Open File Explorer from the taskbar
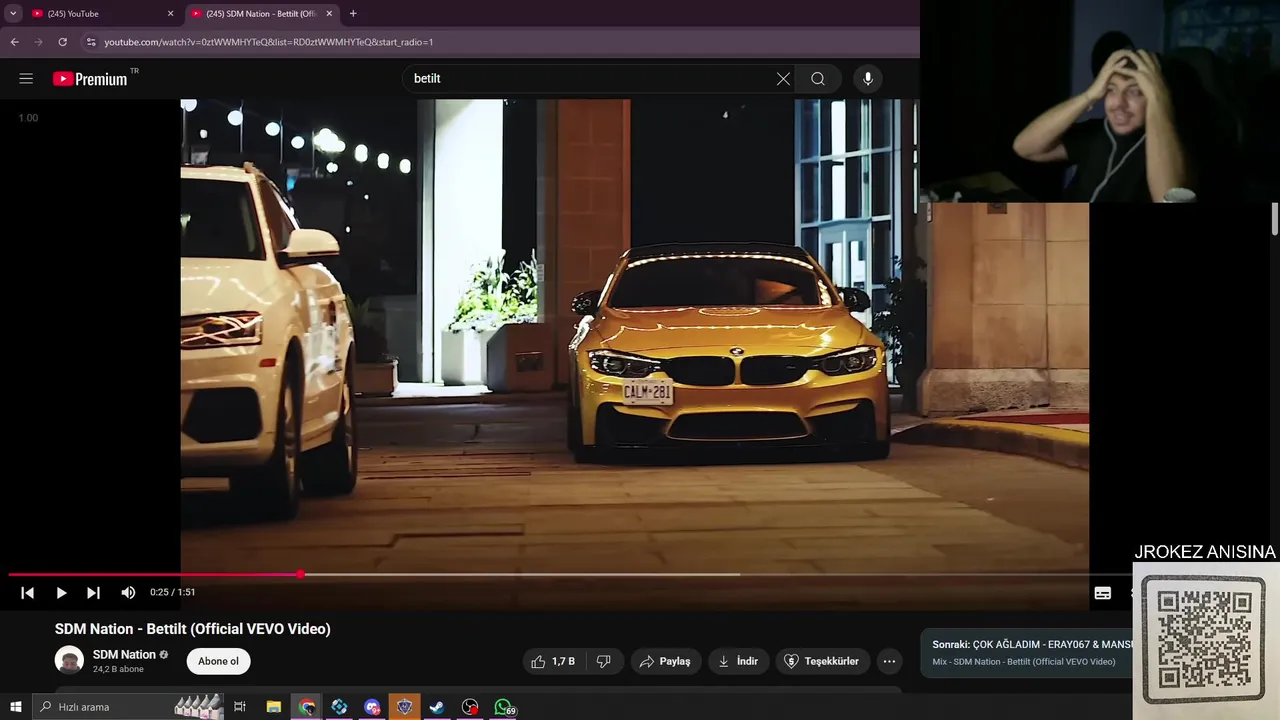This screenshot has width=1280, height=720. [x=273, y=707]
